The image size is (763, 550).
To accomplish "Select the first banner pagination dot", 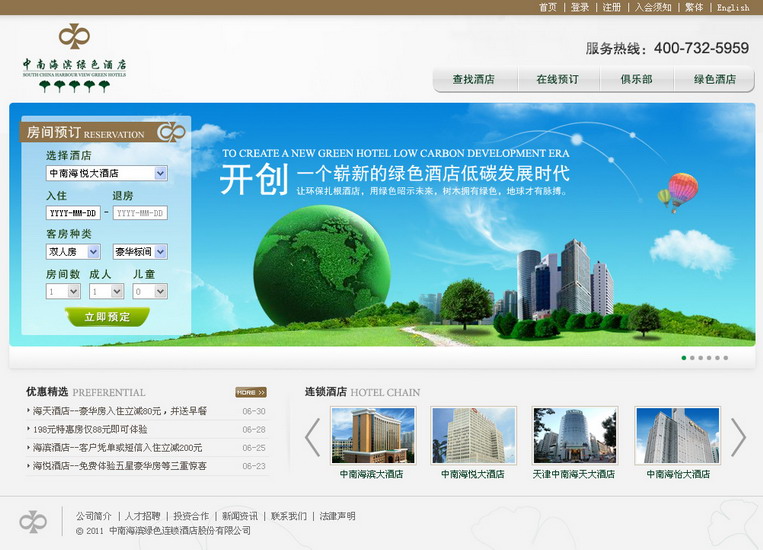I will tap(684, 358).
